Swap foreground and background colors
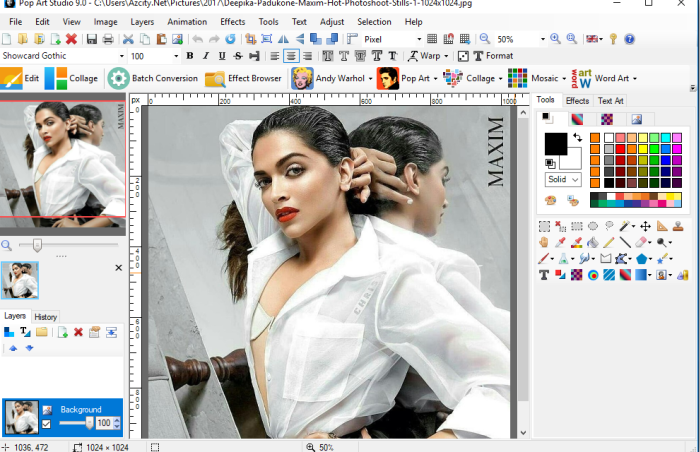 click(x=577, y=137)
